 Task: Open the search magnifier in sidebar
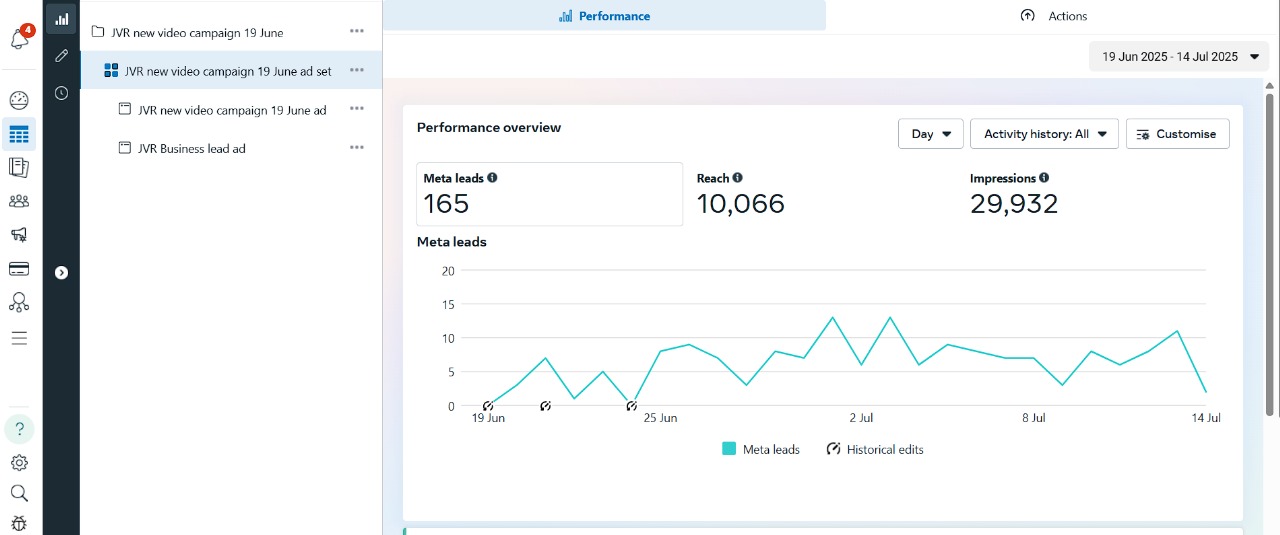click(19, 493)
